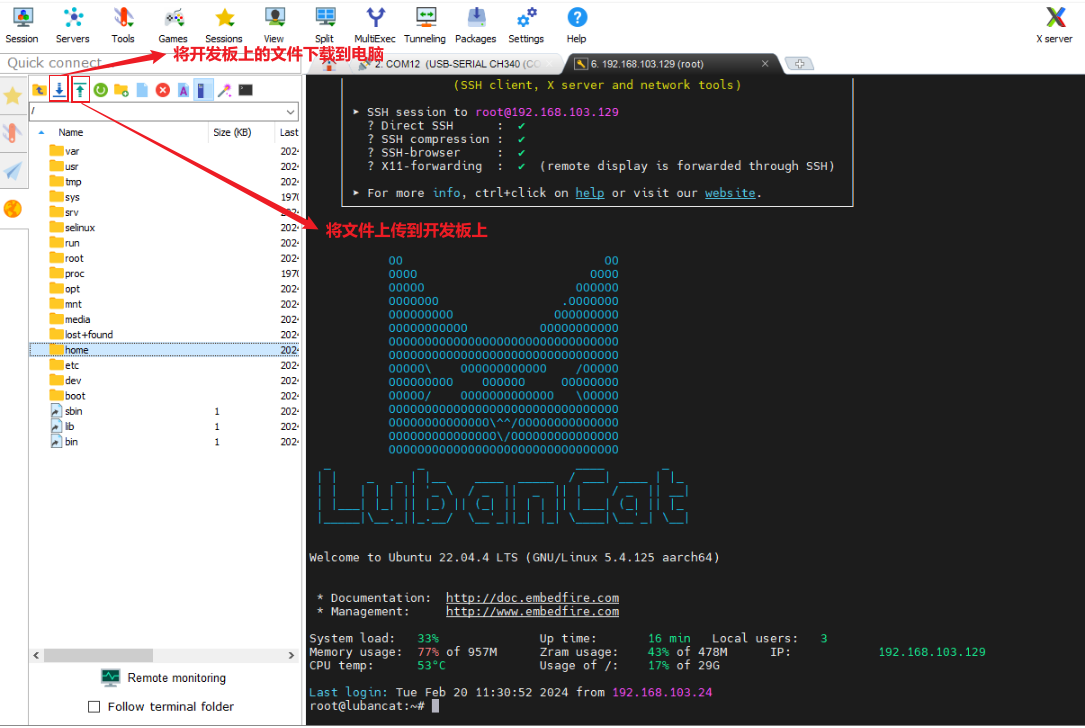Refresh the SFTP folder listing
Viewport: 1085px width, 728px height.
[x=101, y=90]
